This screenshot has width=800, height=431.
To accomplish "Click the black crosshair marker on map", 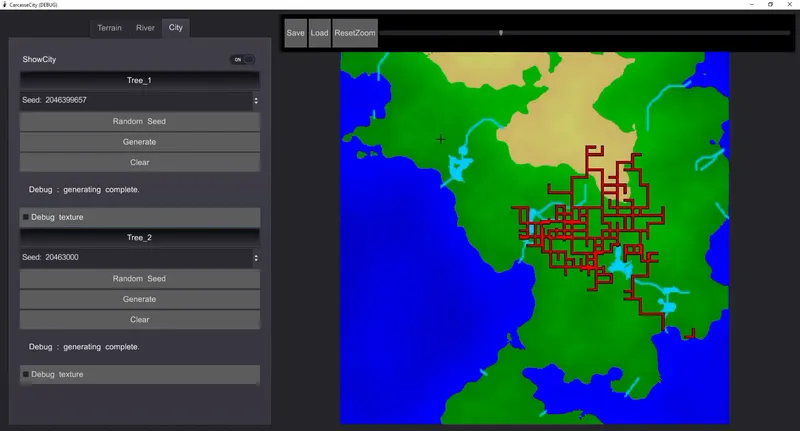I will point(441,139).
